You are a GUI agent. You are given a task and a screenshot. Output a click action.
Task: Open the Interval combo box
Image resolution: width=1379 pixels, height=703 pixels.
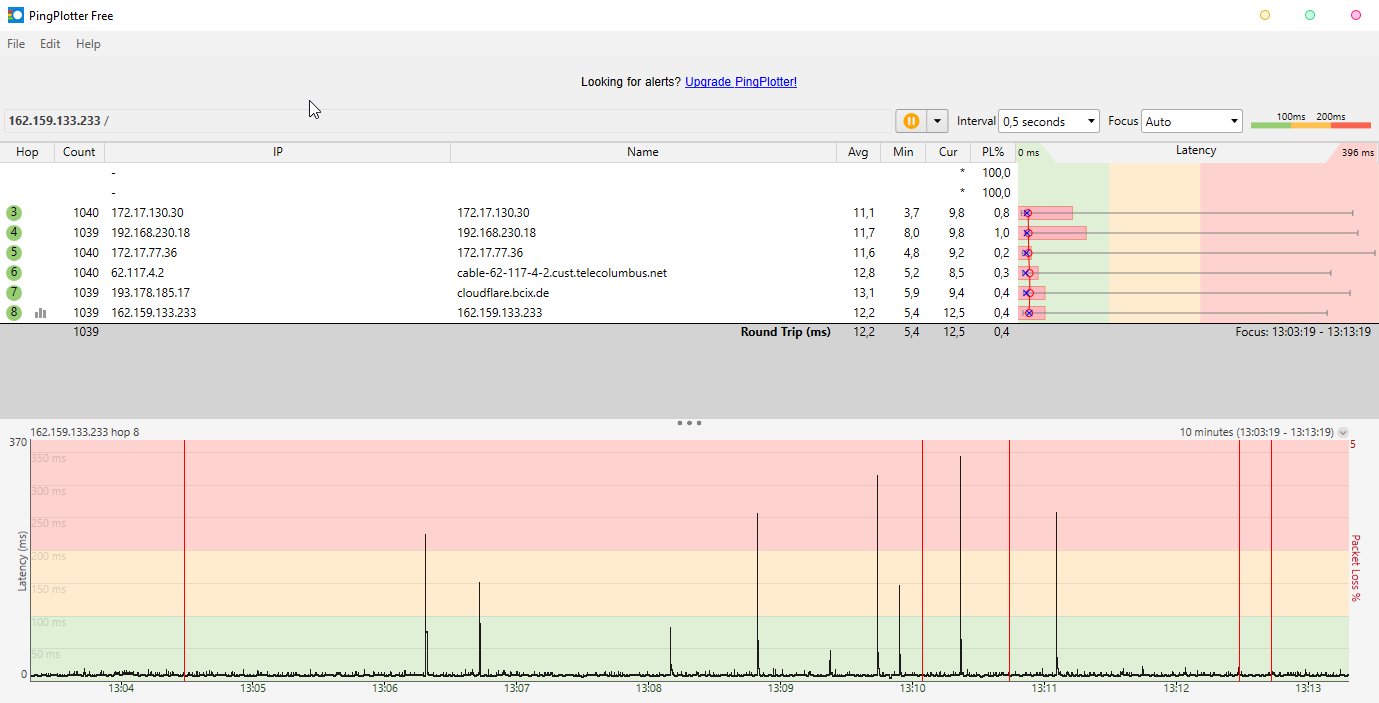coord(1049,121)
